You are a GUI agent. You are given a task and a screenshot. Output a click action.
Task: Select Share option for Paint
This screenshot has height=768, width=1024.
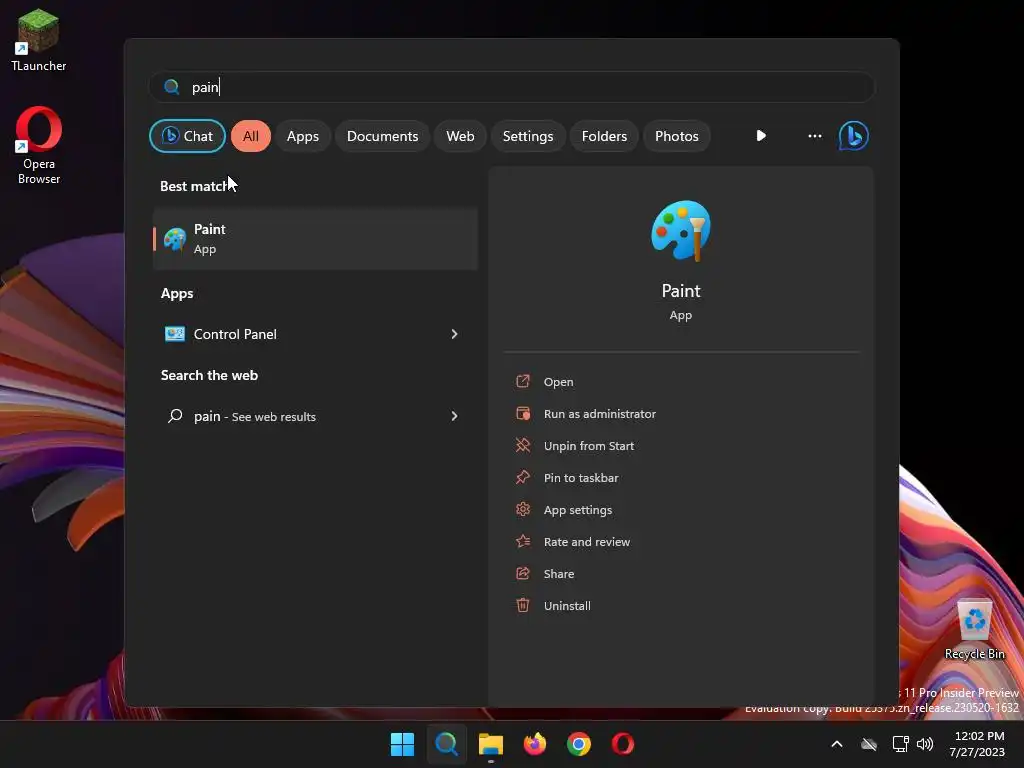pyautogui.click(x=558, y=573)
